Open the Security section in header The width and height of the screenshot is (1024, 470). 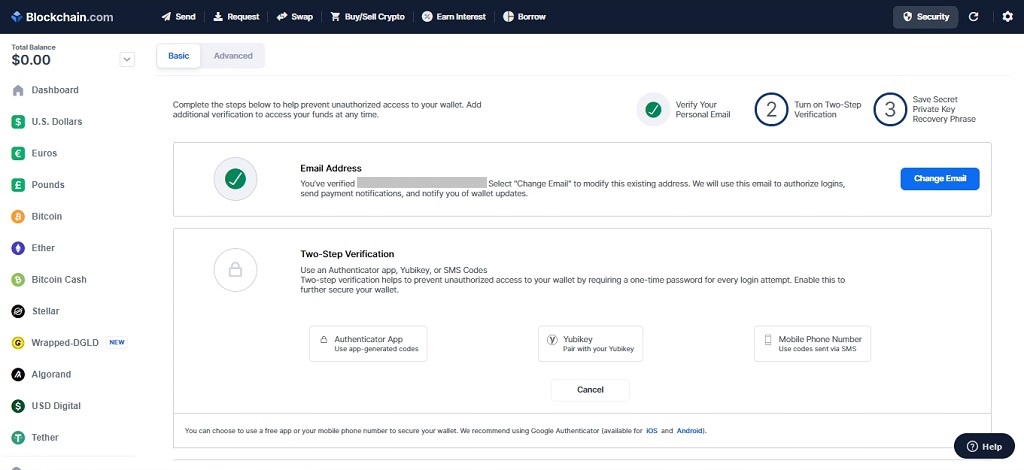[925, 17]
